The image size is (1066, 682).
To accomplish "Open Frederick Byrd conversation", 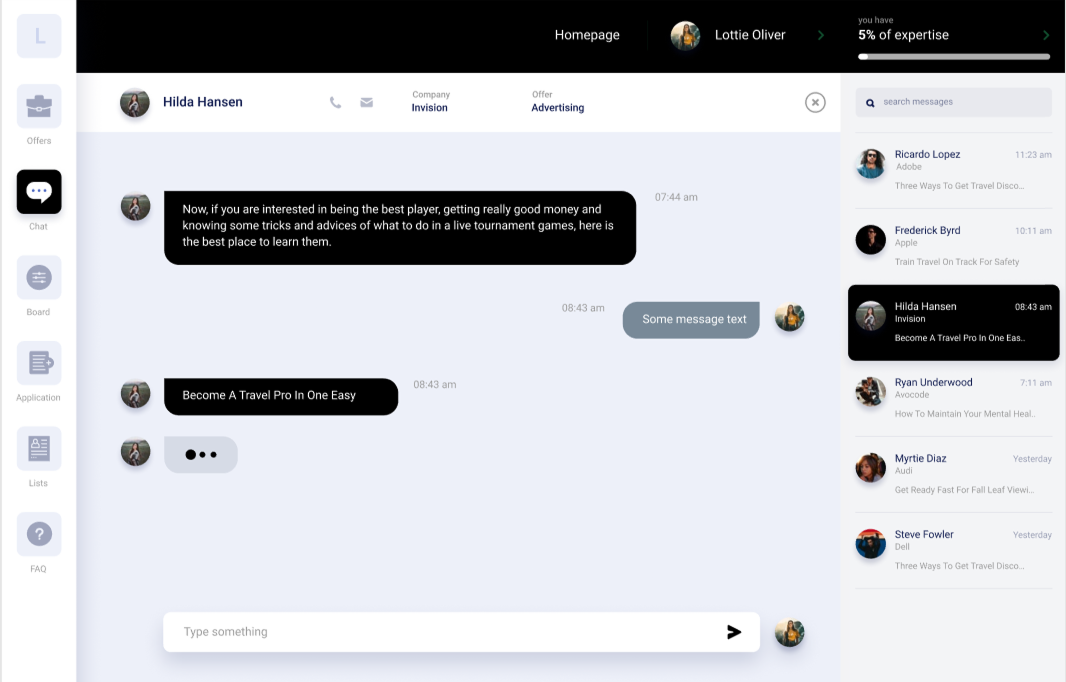I will [953, 246].
